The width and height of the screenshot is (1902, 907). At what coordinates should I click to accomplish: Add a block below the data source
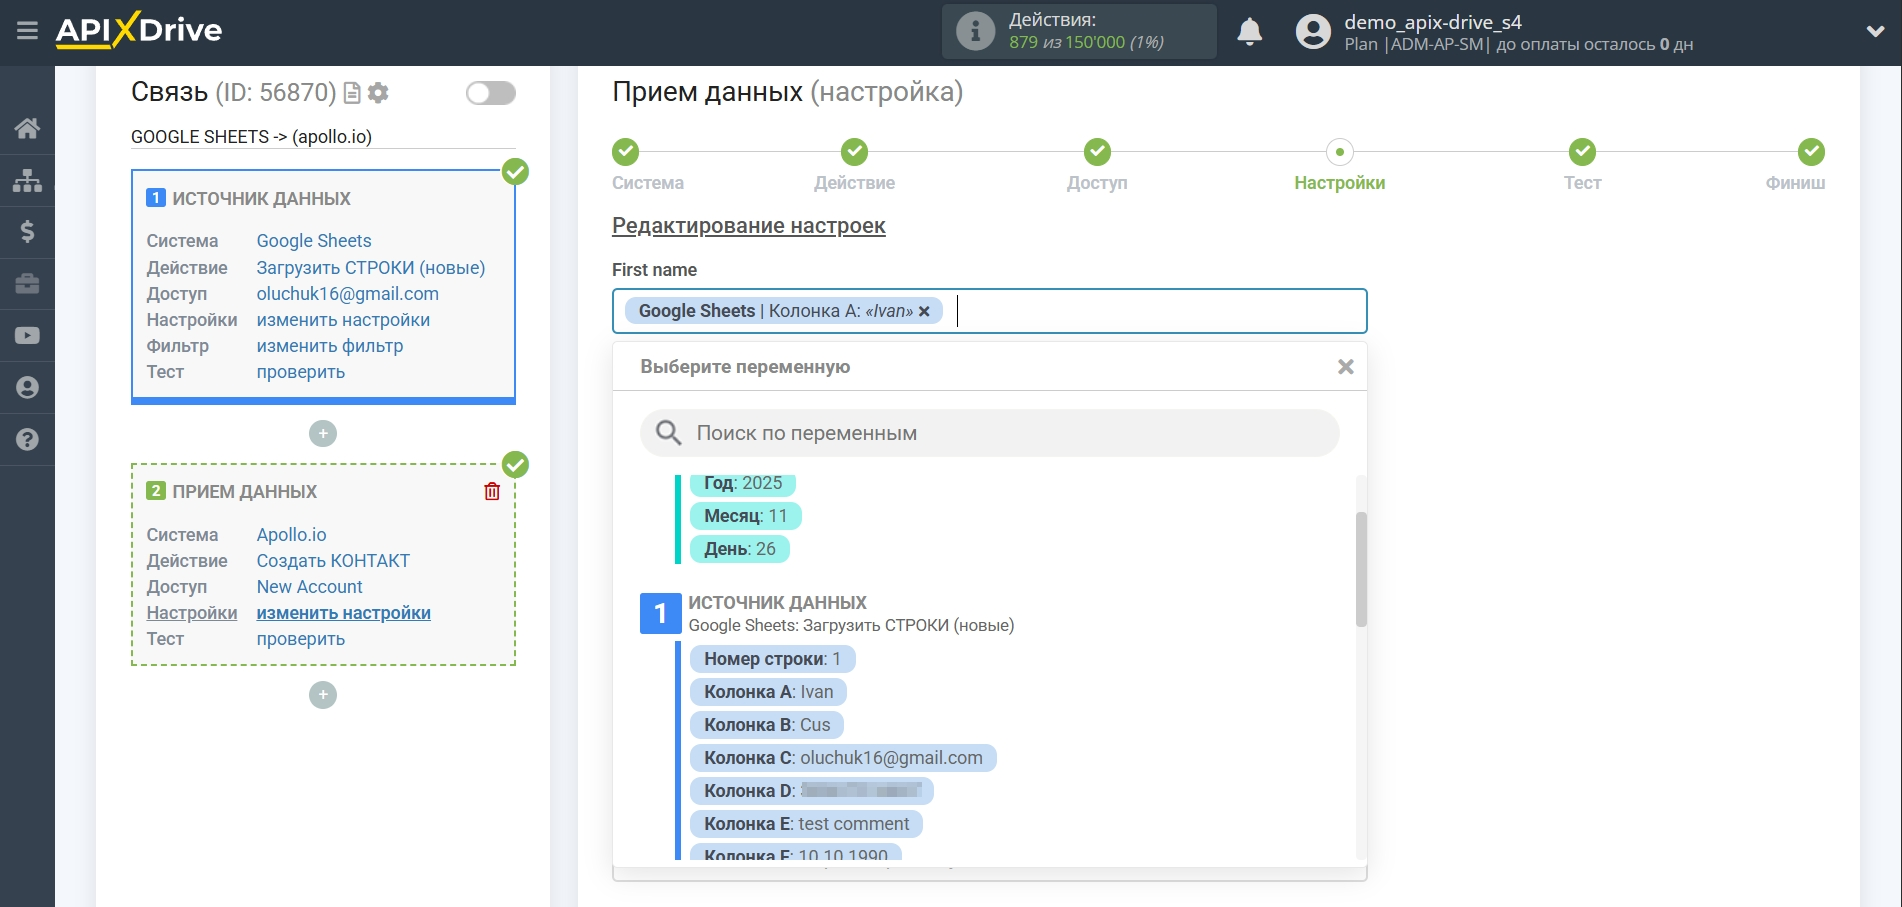tap(323, 434)
